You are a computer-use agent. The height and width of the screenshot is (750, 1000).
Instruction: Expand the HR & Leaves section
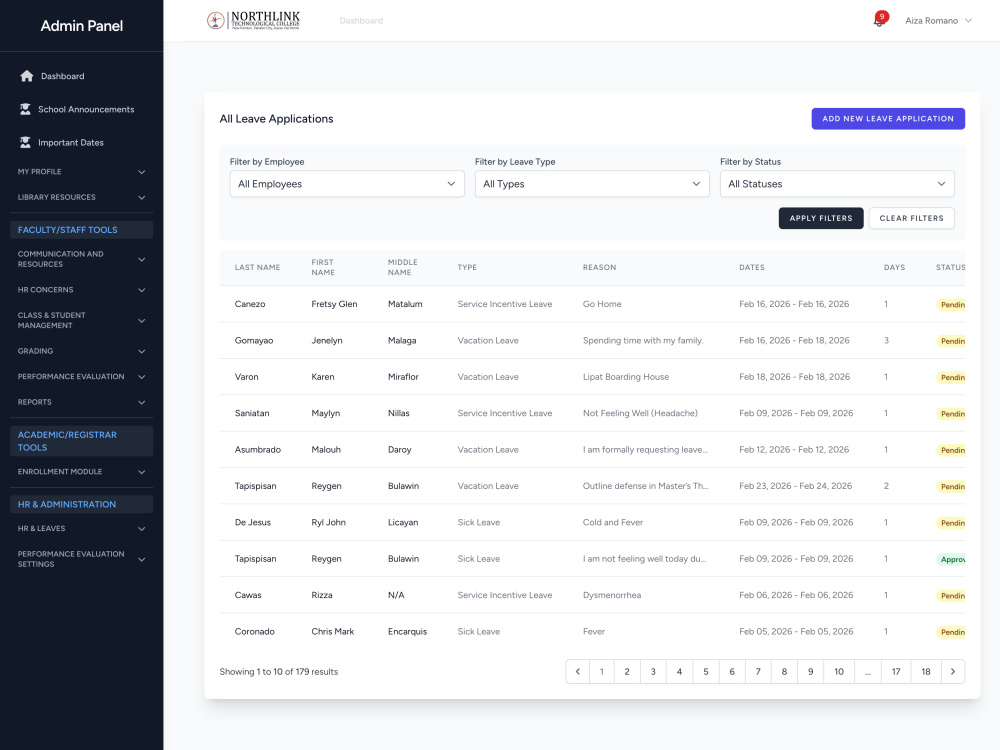pos(82,528)
